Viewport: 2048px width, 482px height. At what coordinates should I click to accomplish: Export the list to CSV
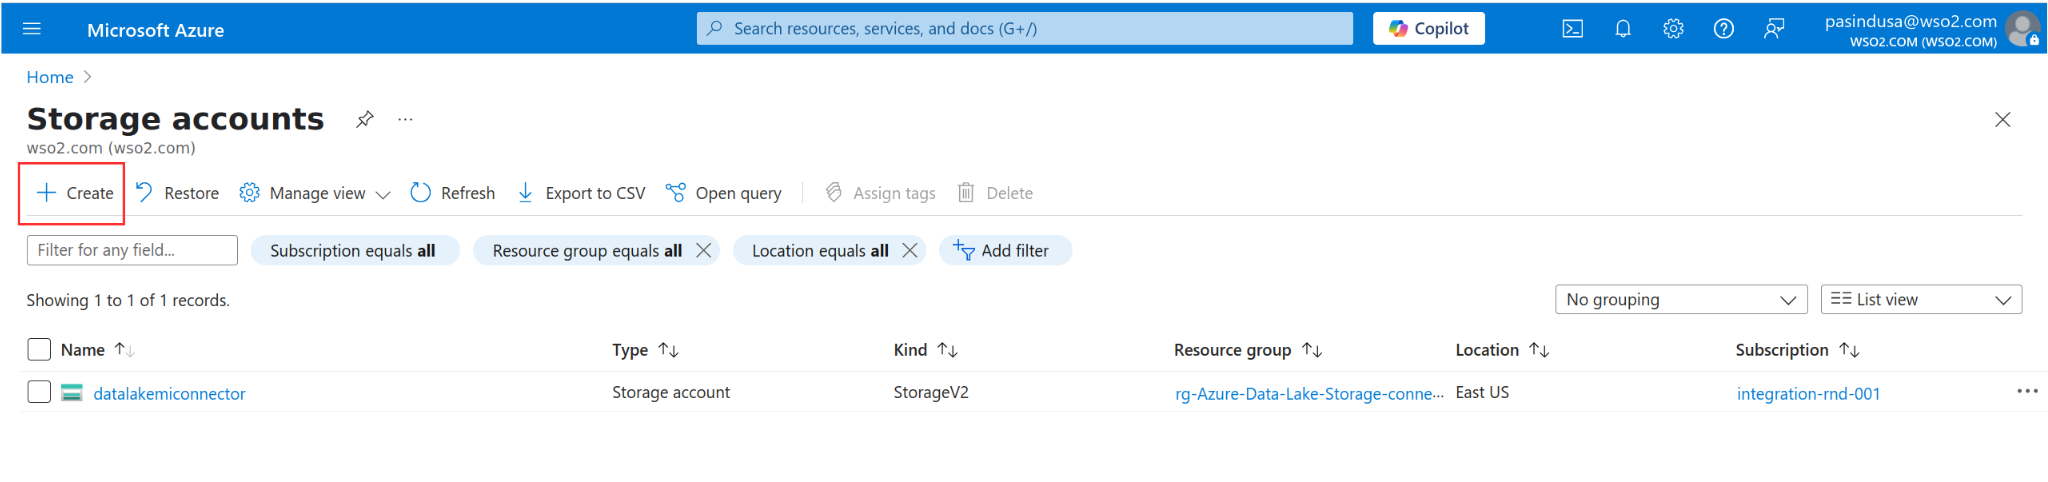coord(581,193)
